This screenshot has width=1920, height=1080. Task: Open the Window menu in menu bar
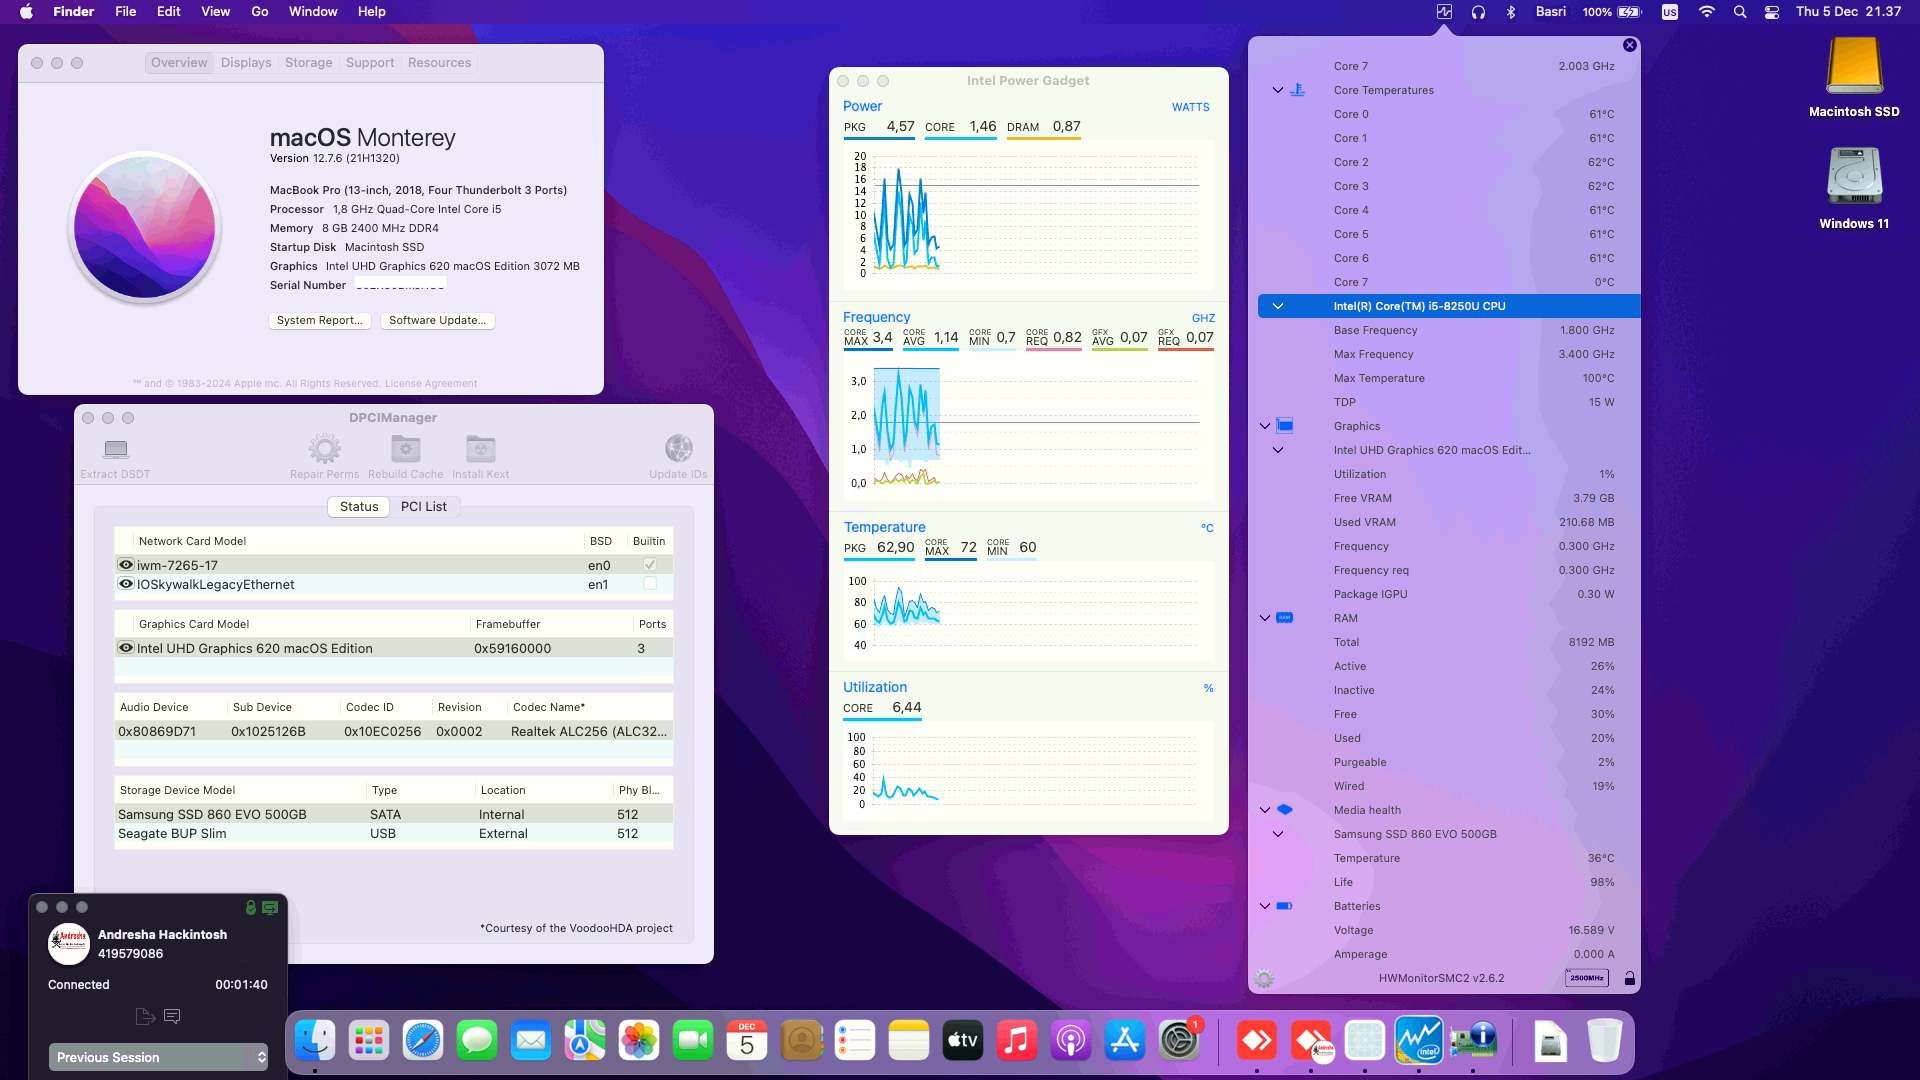coord(313,12)
